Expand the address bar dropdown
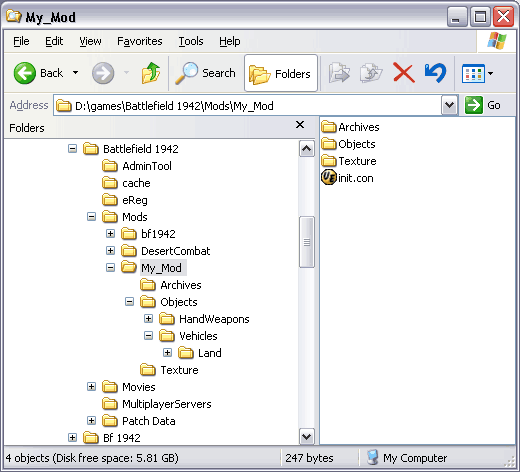Viewport: 520px width, 472px height. (x=449, y=105)
